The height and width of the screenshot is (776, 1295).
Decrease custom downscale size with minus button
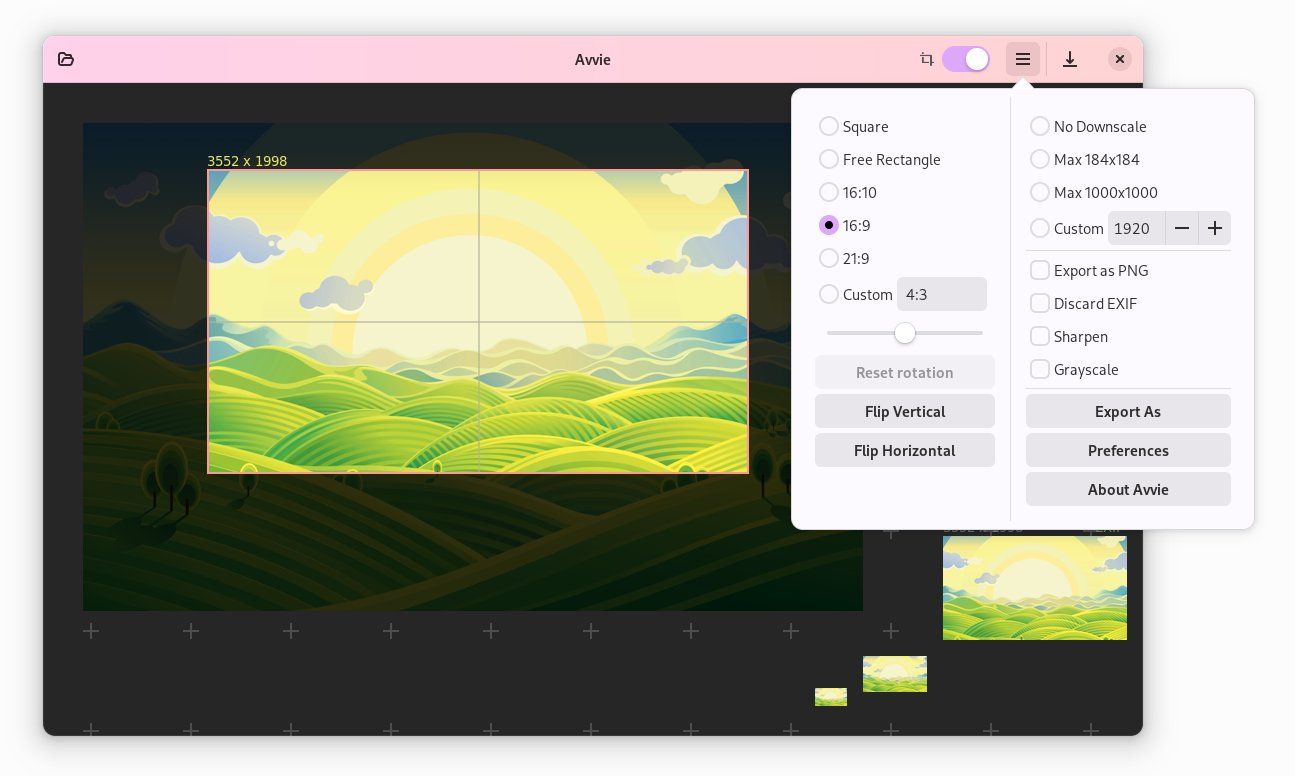(1182, 228)
